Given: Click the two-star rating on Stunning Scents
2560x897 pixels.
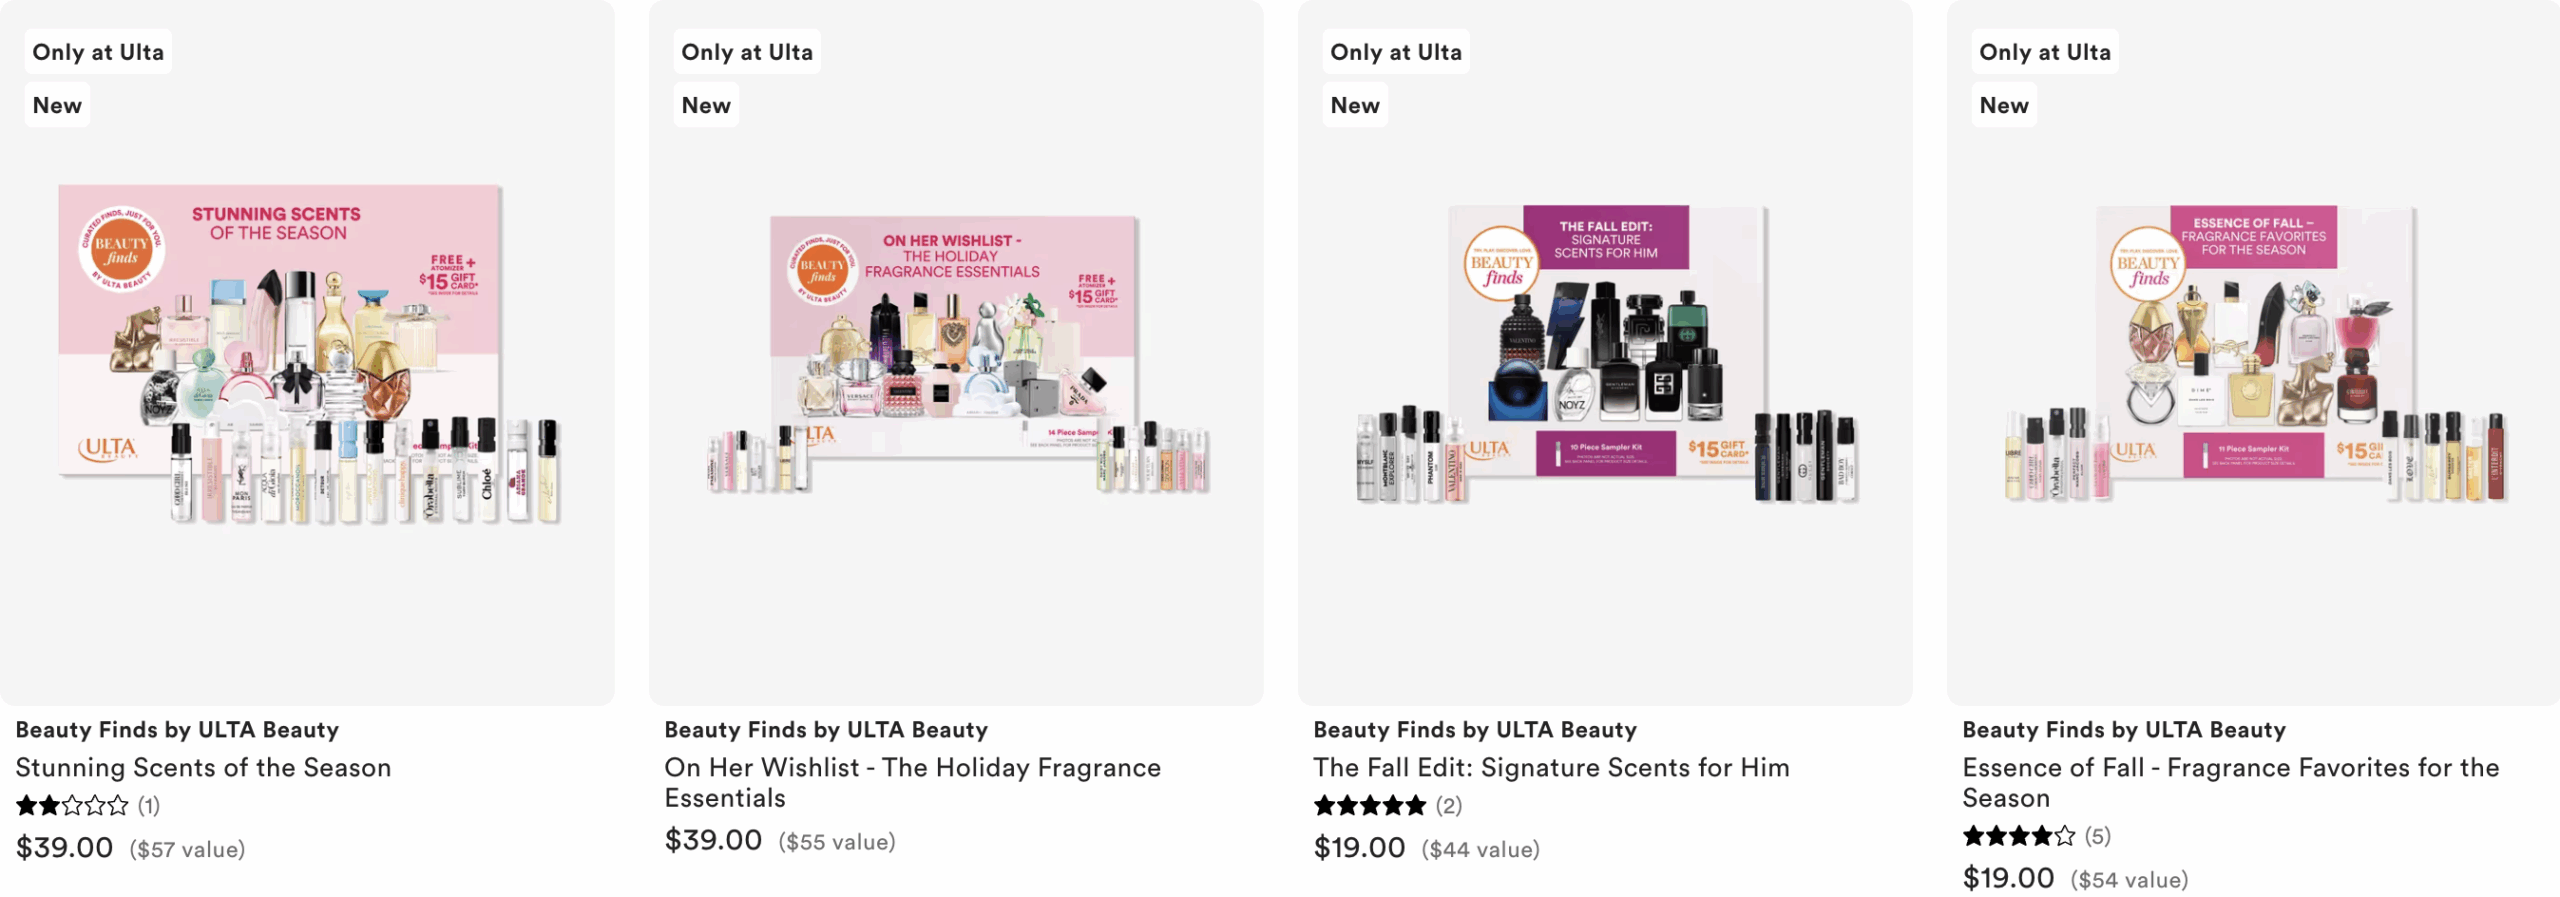Looking at the screenshot, I should [72, 805].
